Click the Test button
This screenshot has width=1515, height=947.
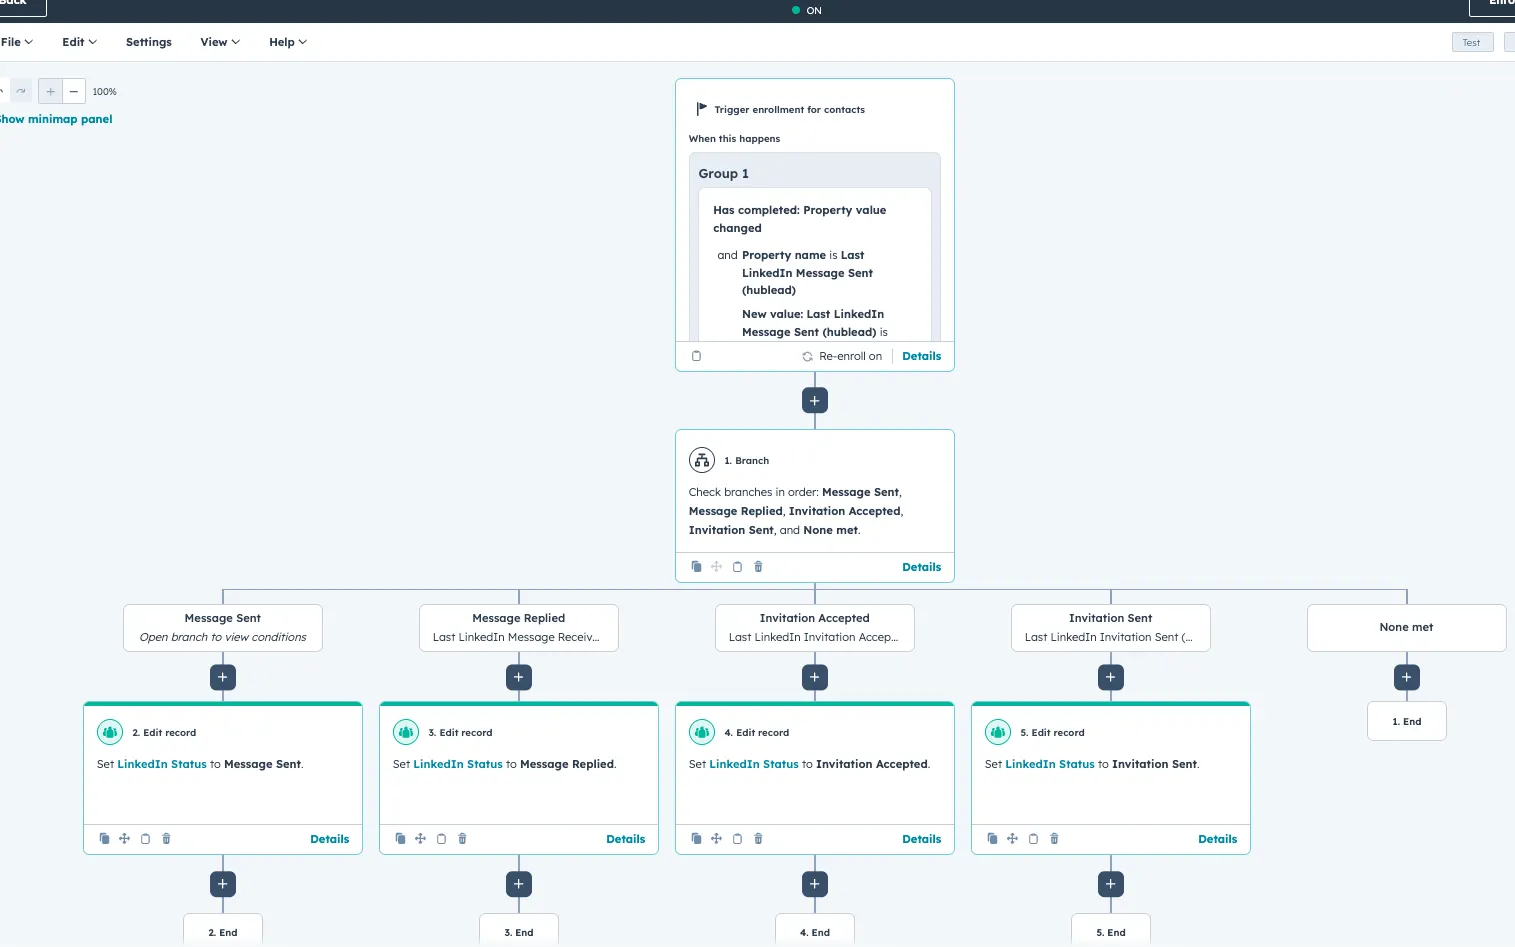[x=1472, y=42]
